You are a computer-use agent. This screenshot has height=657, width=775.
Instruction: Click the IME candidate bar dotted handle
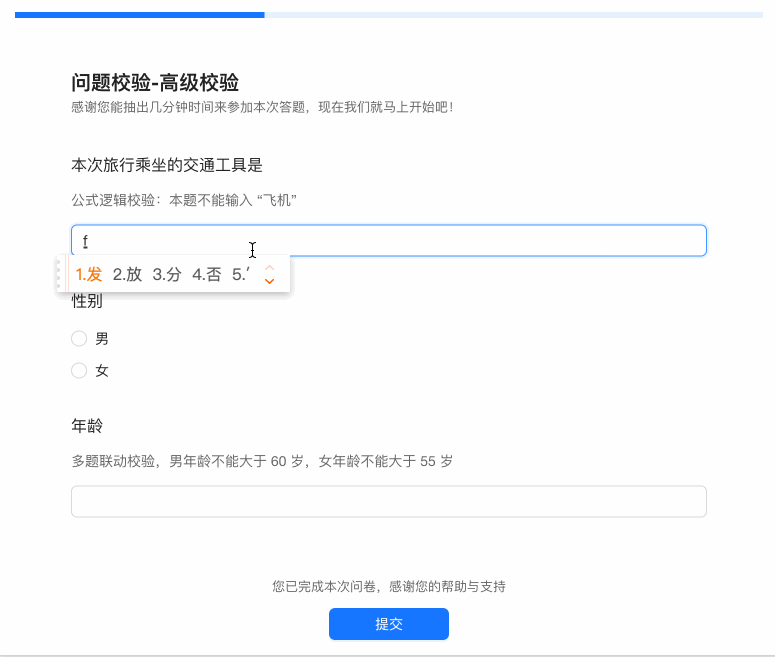coord(59,274)
